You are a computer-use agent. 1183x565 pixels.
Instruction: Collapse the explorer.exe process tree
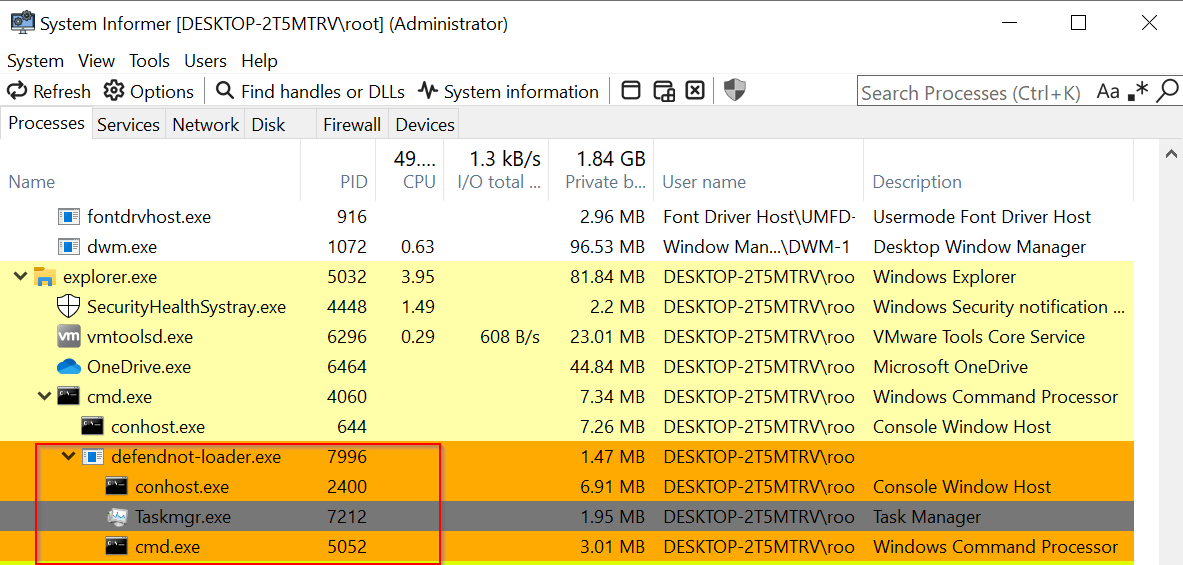tap(18, 277)
